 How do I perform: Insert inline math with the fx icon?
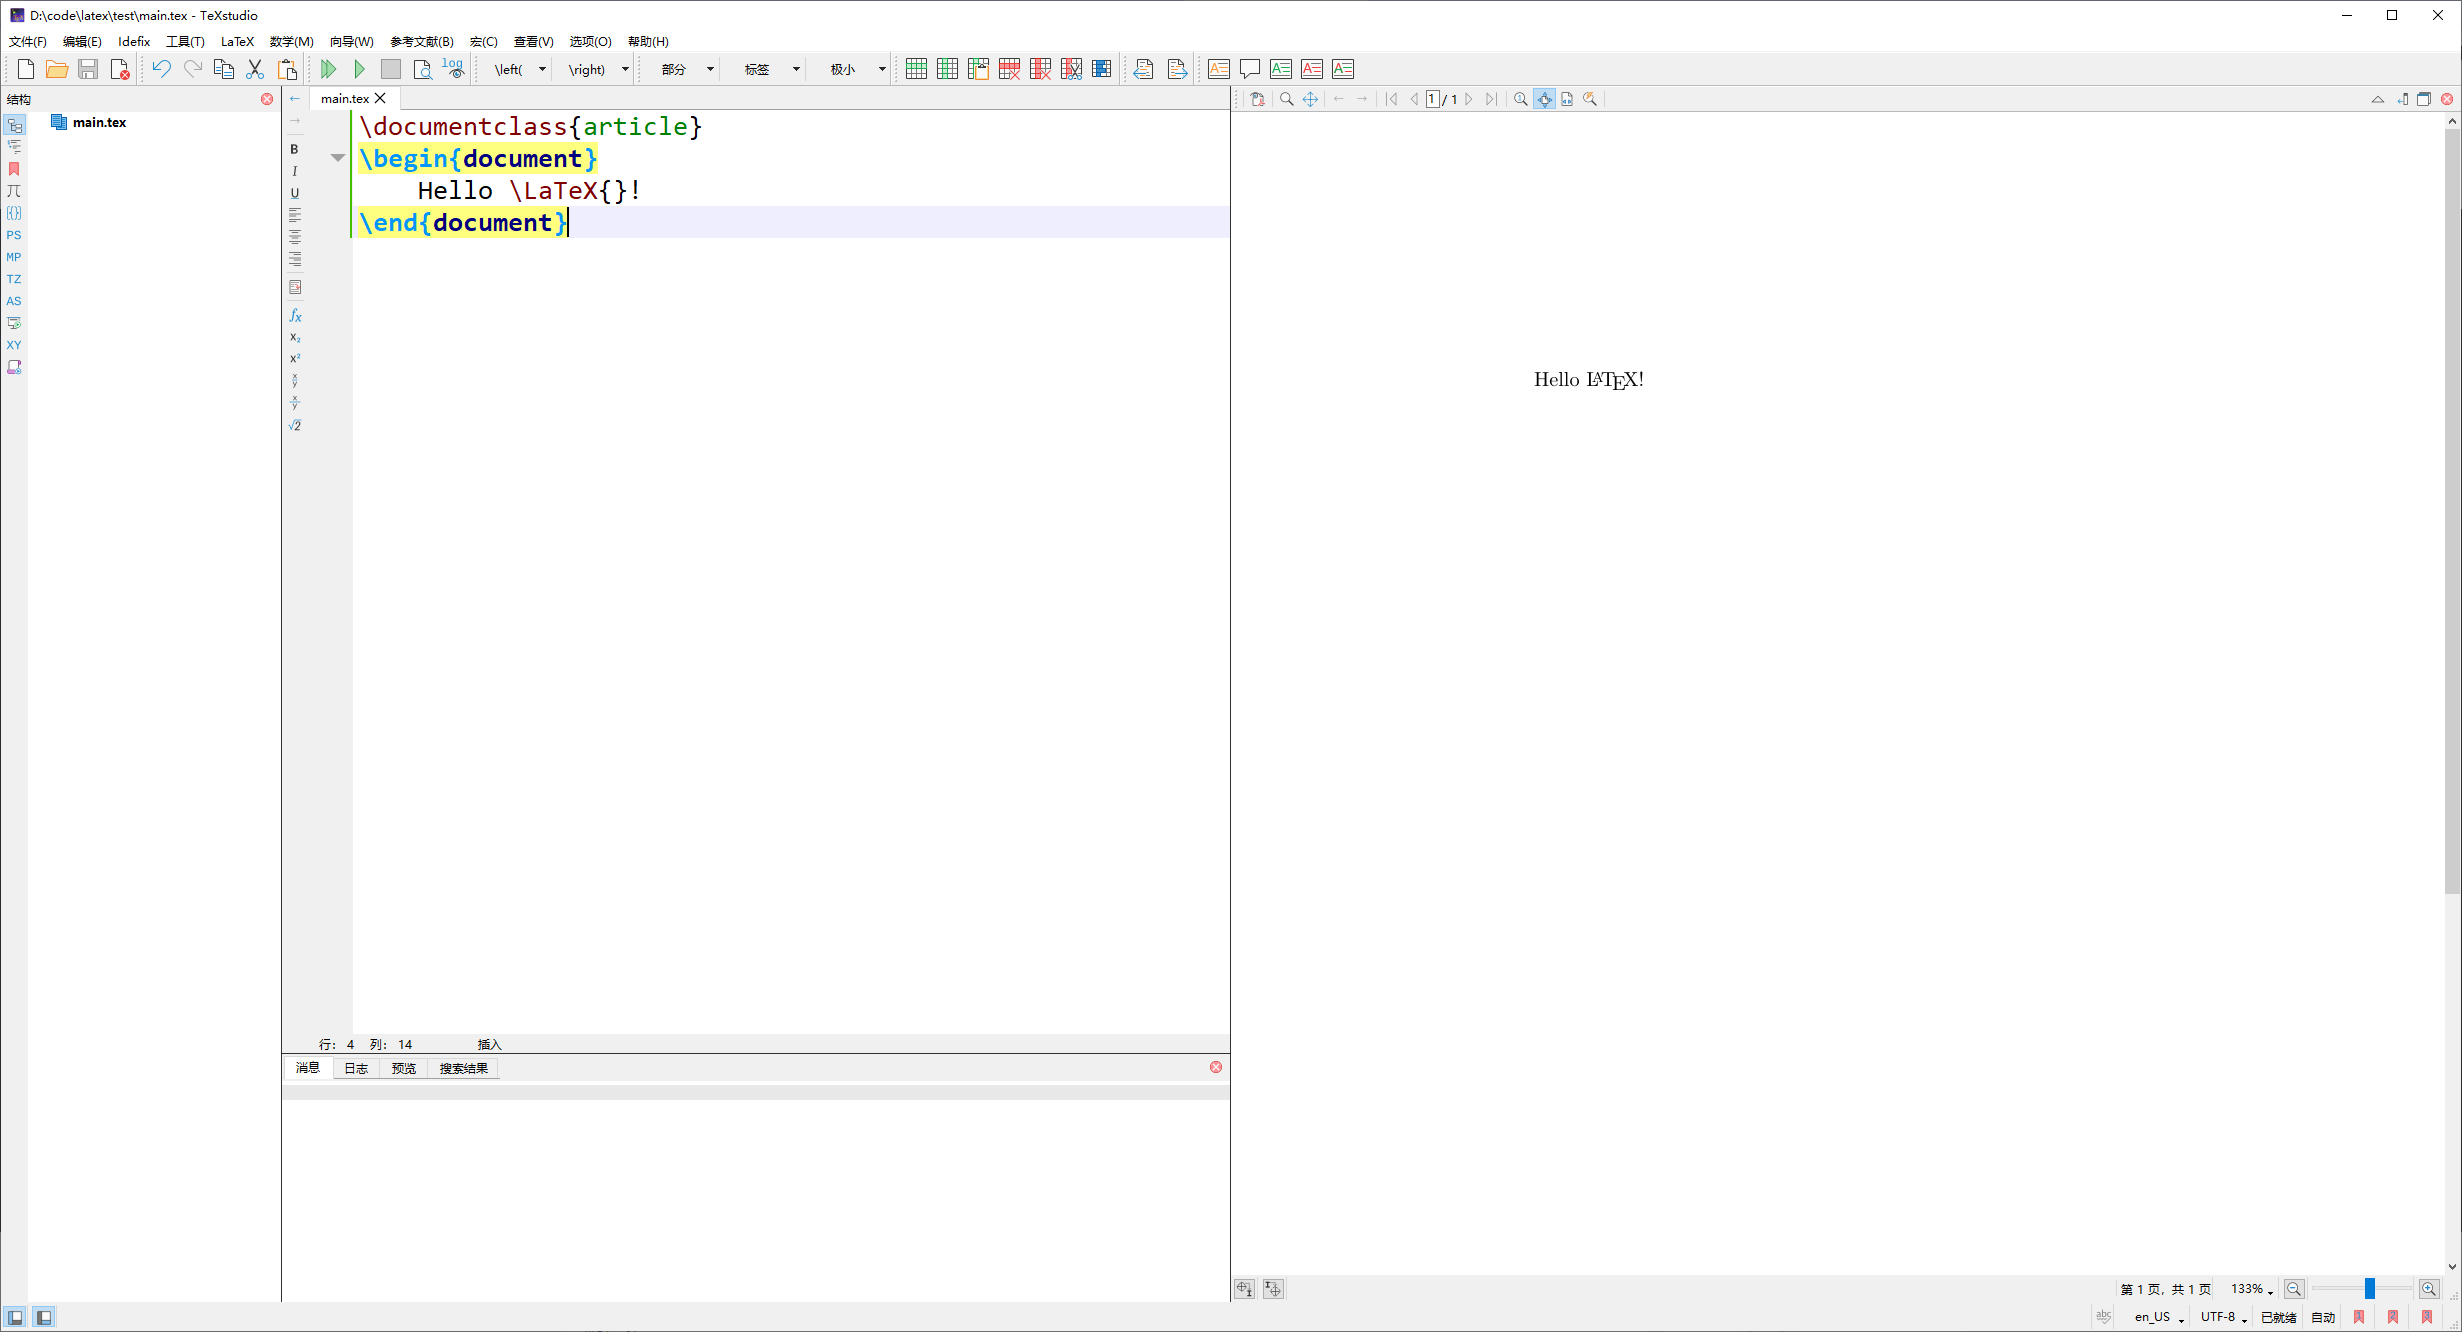pos(295,316)
